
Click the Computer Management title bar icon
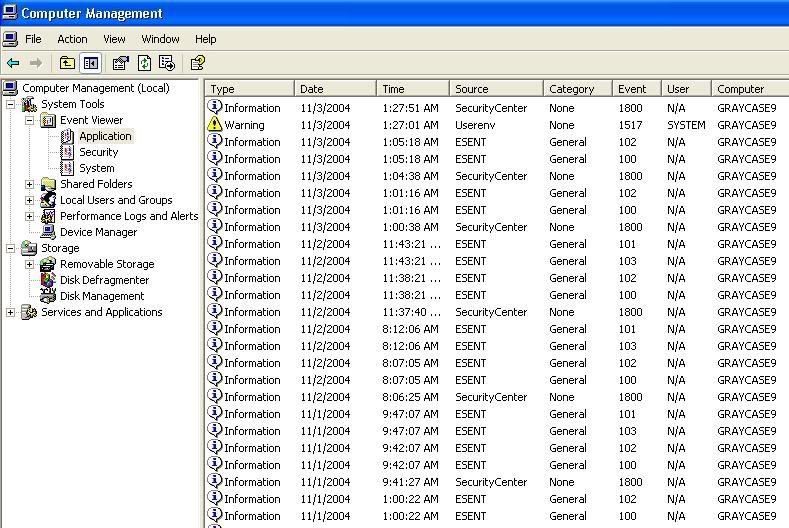pos(10,12)
